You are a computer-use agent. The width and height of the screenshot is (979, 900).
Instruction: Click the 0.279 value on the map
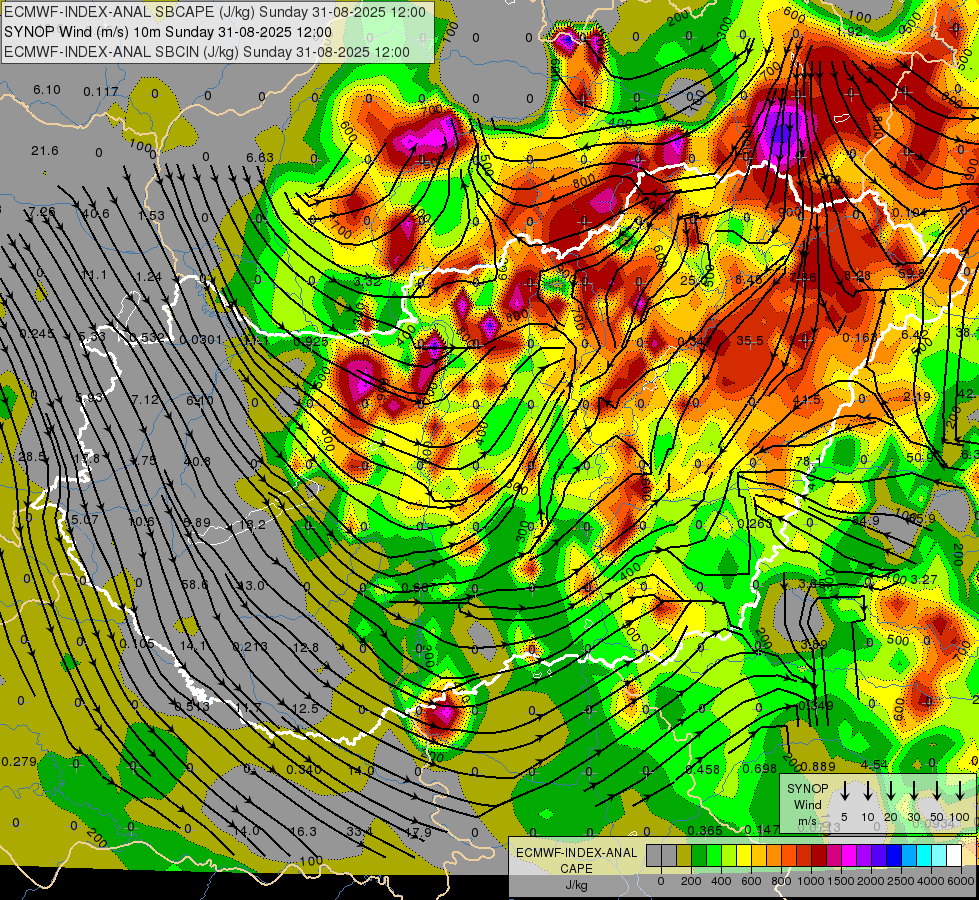click(x=19, y=761)
